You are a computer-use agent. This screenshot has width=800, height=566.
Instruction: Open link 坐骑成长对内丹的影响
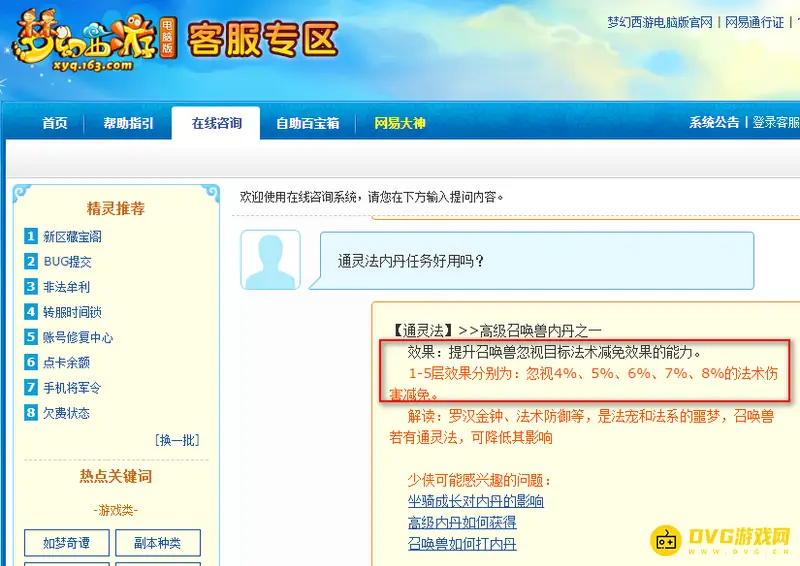tap(476, 501)
